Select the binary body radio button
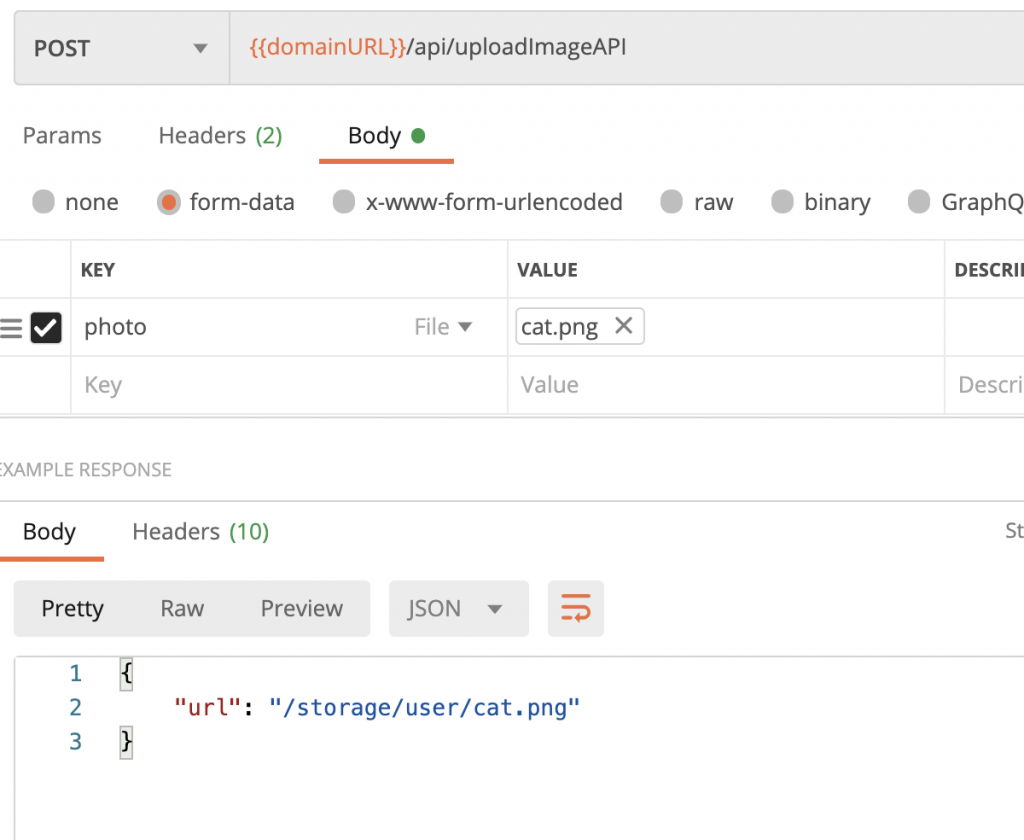1024x840 pixels. click(783, 203)
